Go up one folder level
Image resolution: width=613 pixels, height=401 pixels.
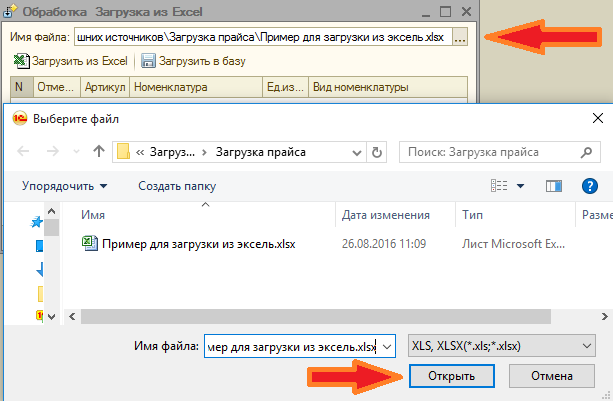coord(99,151)
